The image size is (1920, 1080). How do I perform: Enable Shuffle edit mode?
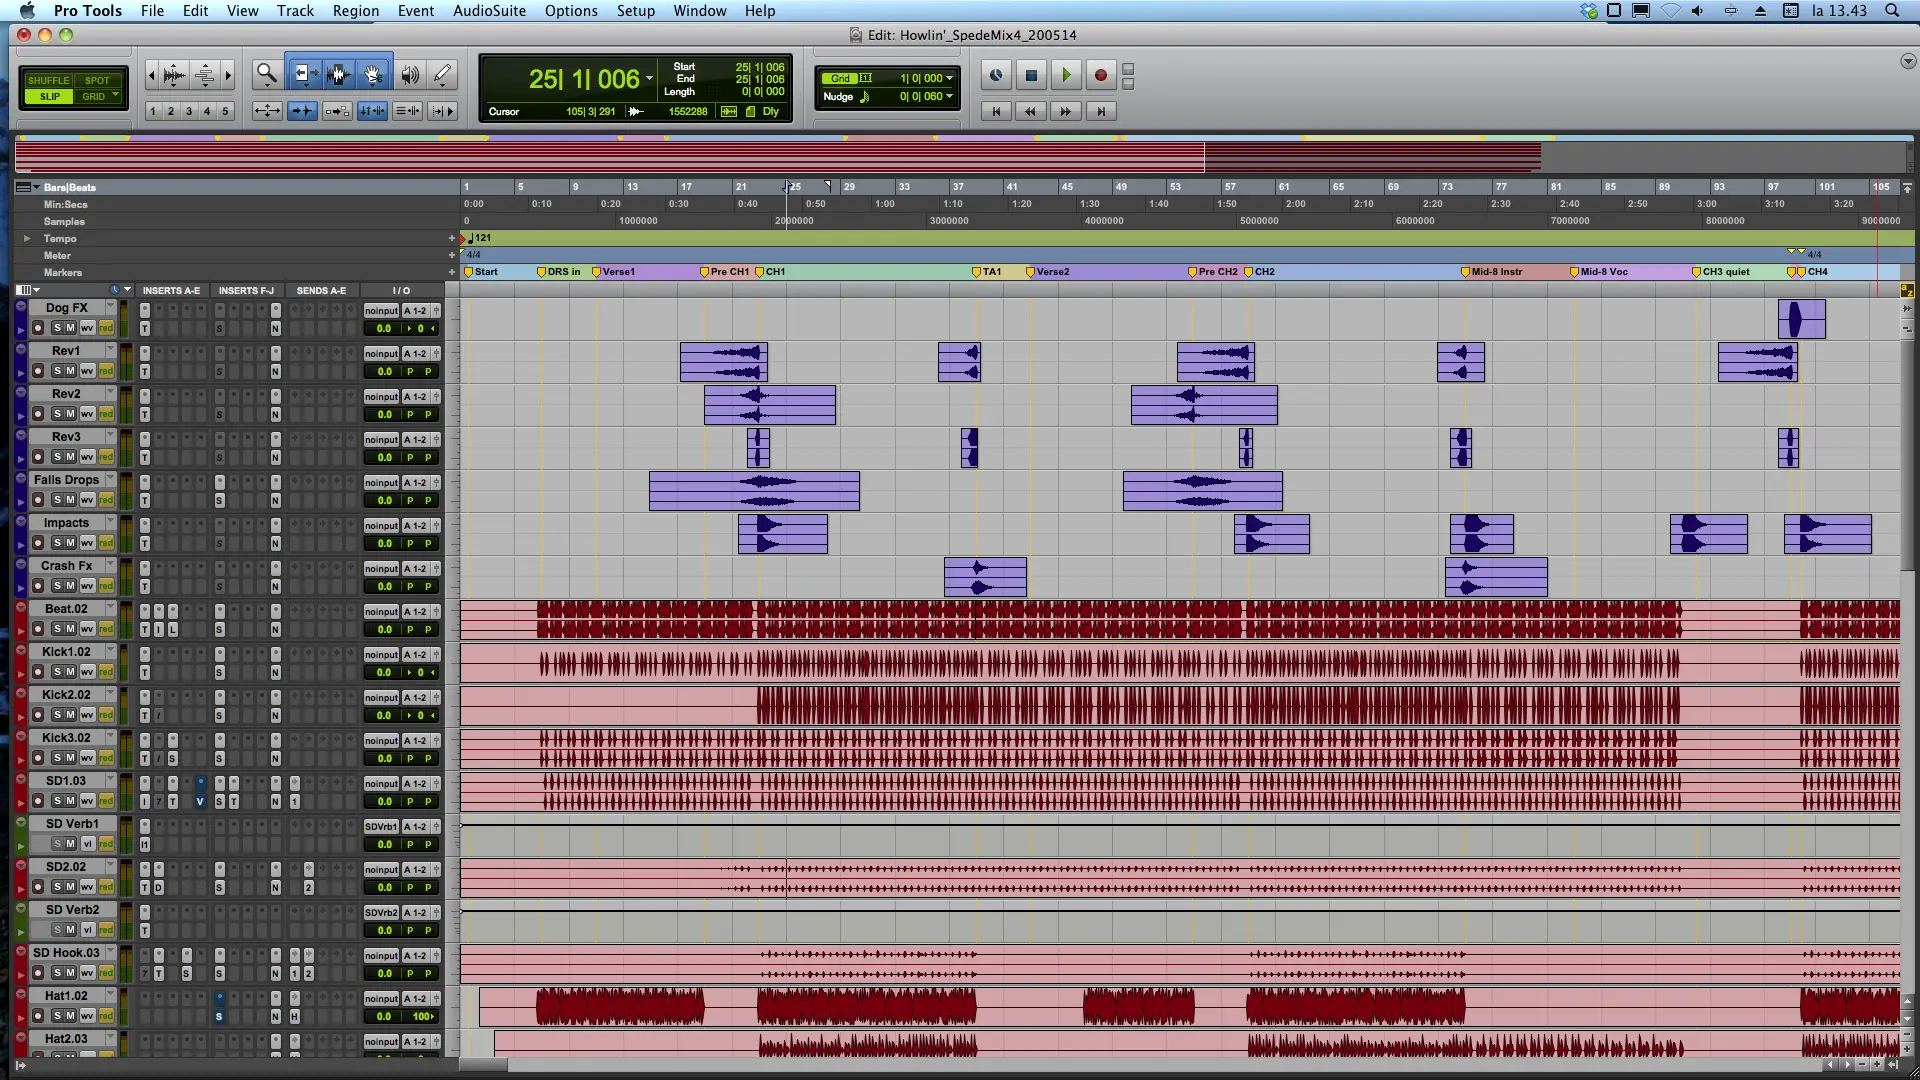[x=48, y=80]
